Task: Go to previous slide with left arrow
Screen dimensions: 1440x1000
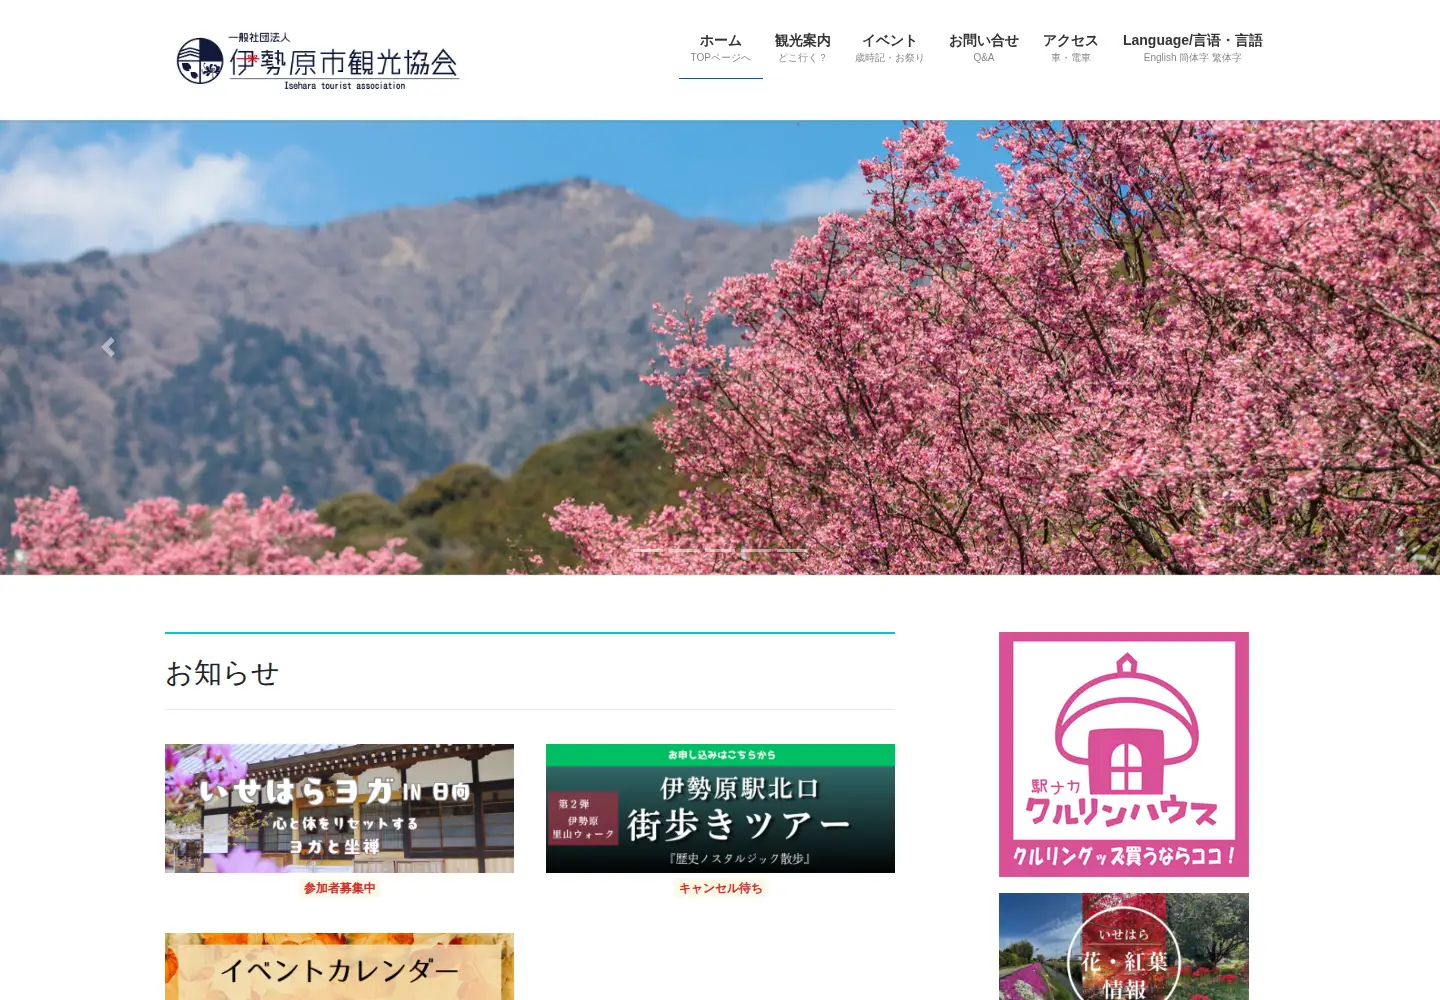Action: pos(108,347)
